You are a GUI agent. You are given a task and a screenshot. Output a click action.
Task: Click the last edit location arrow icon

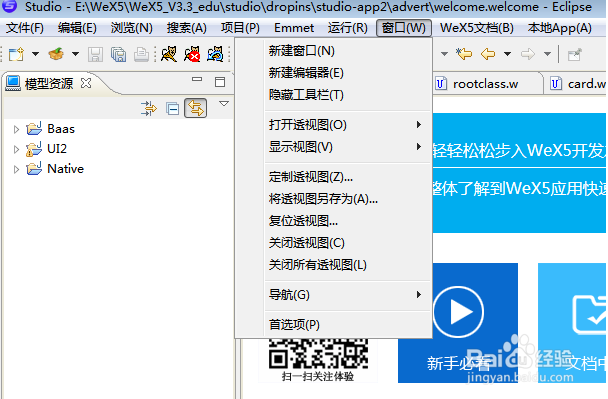click(x=464, y=54)
